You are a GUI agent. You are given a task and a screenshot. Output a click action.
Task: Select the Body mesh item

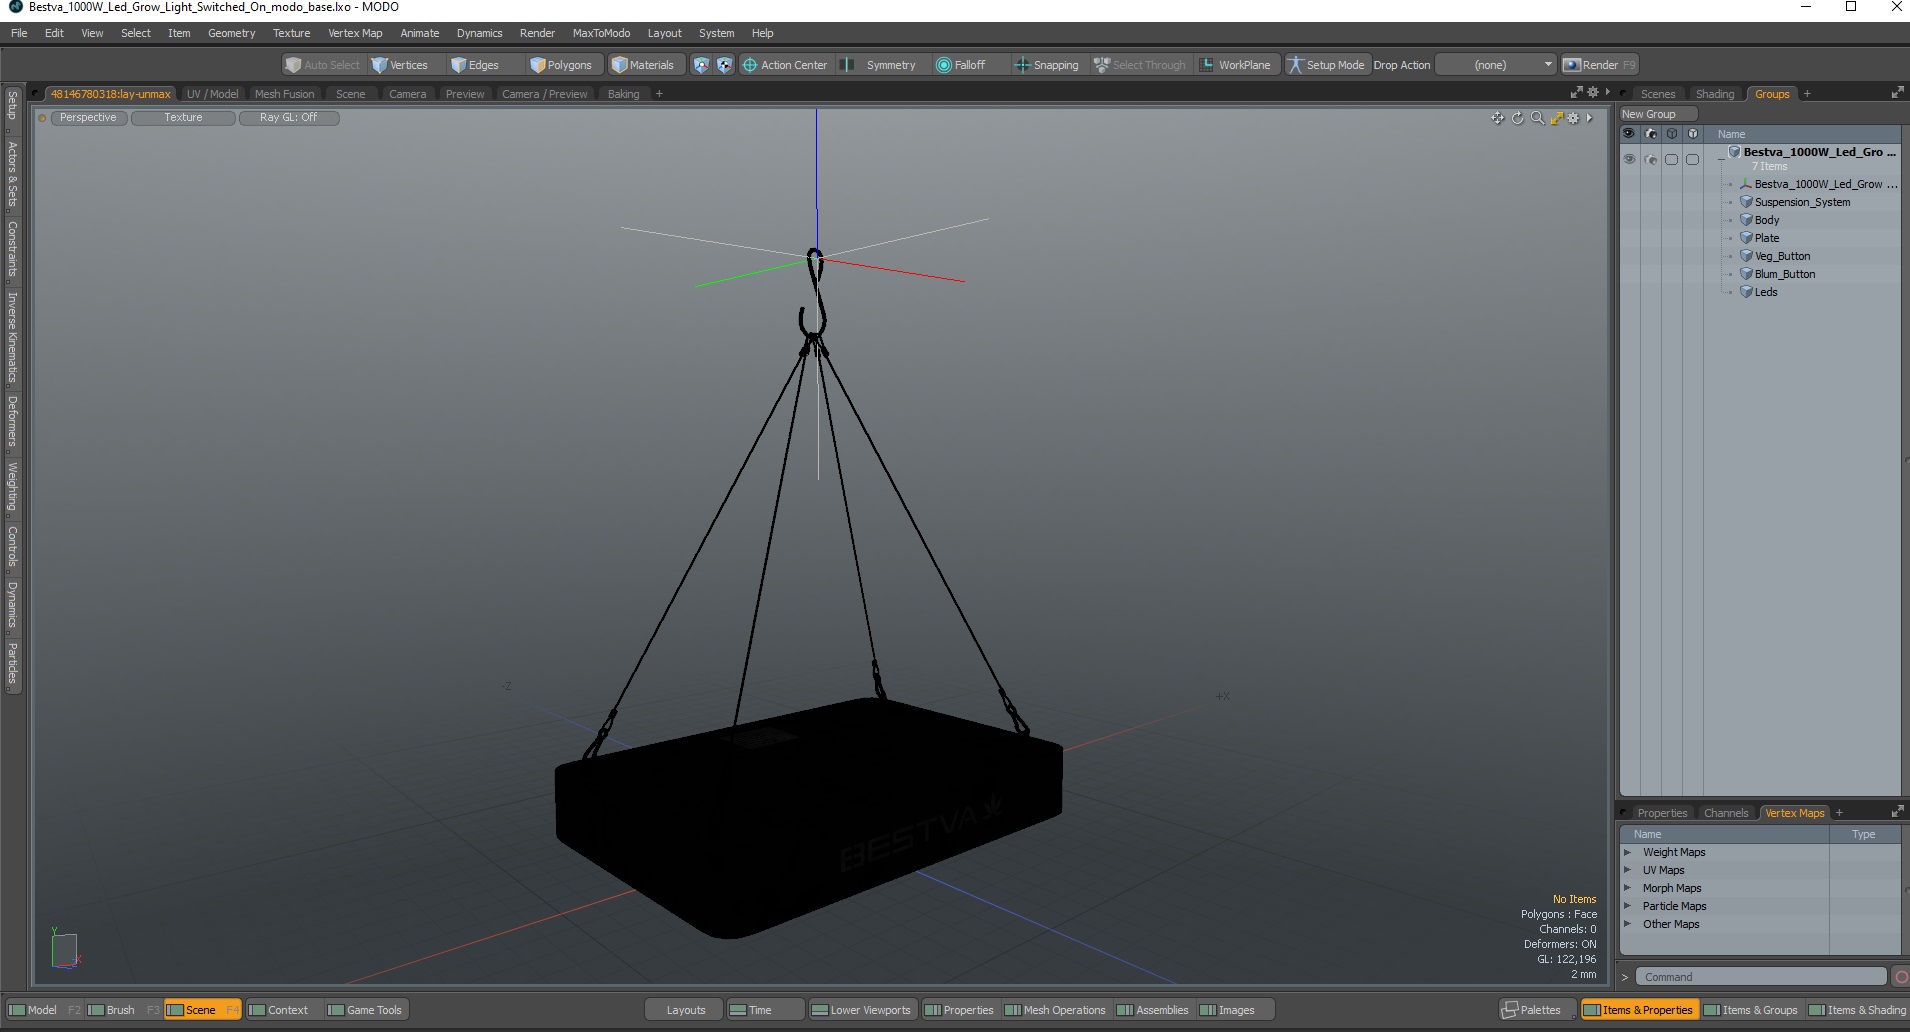click(1767, 220)
